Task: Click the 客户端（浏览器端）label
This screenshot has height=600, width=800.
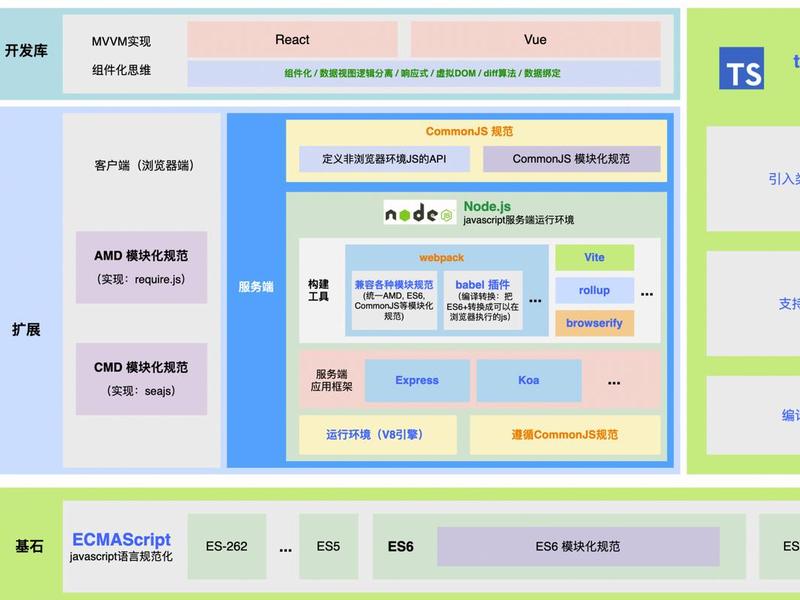Action: click(x=144, y=165)
